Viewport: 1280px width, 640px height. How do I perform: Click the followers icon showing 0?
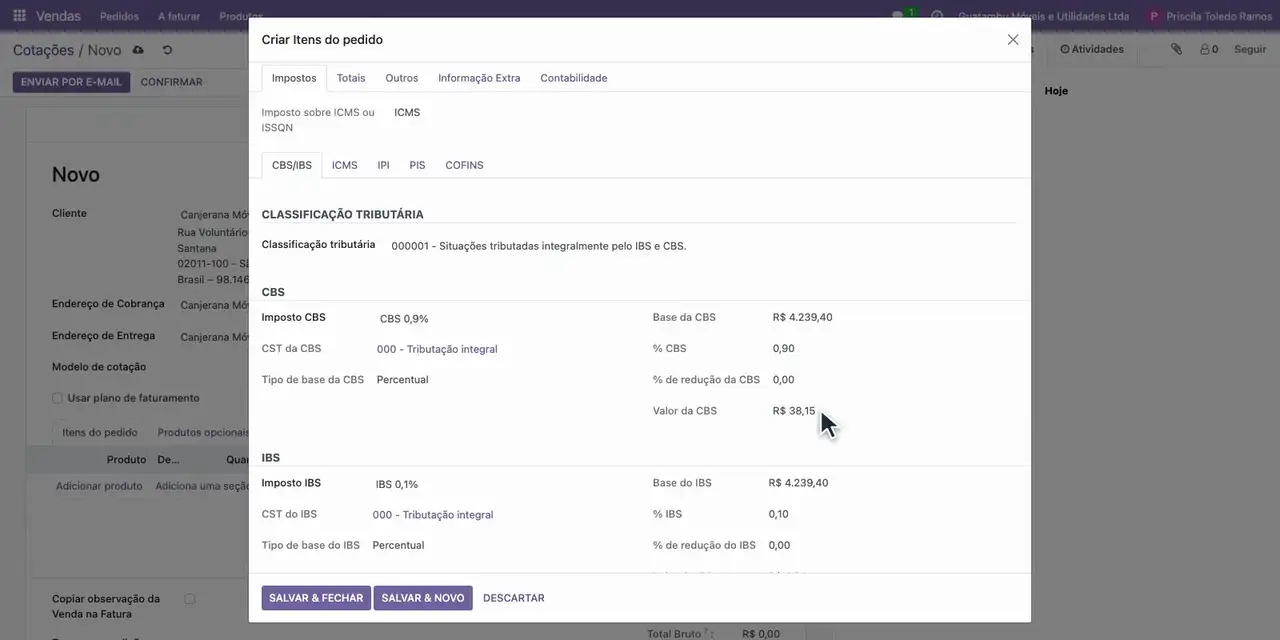pos(1209,49)
